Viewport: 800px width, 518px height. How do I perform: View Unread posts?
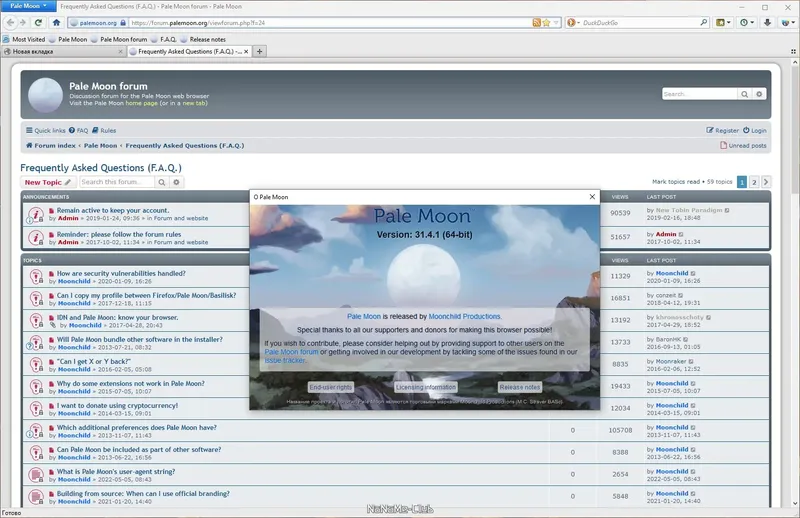[x=743, y=145]
